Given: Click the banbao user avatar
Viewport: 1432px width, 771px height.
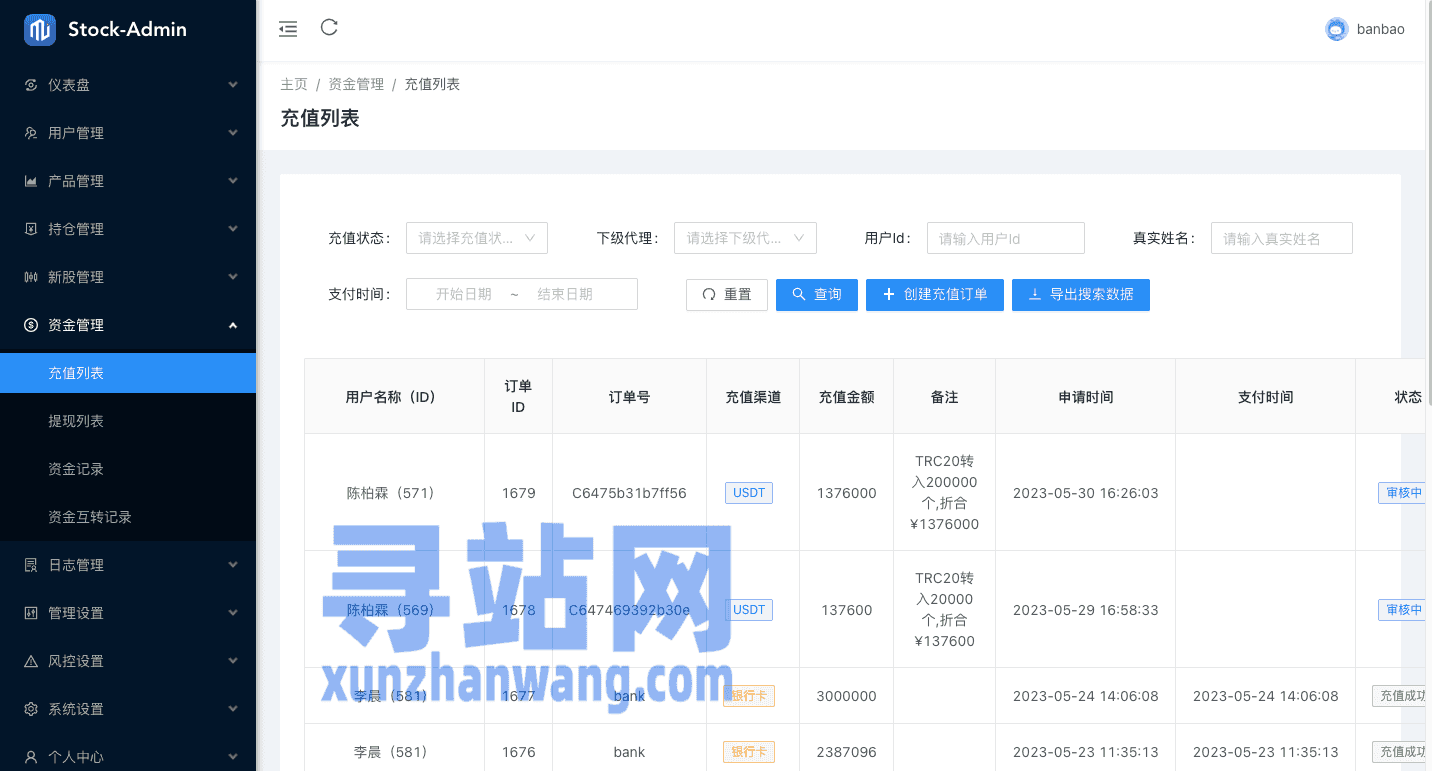Looking at the screenshot, I should [1337, 29].
